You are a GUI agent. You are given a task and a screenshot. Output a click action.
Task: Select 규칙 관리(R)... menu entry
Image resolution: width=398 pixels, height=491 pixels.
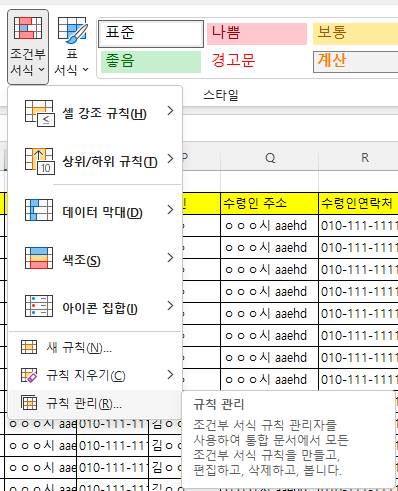[x=95, y=403]
